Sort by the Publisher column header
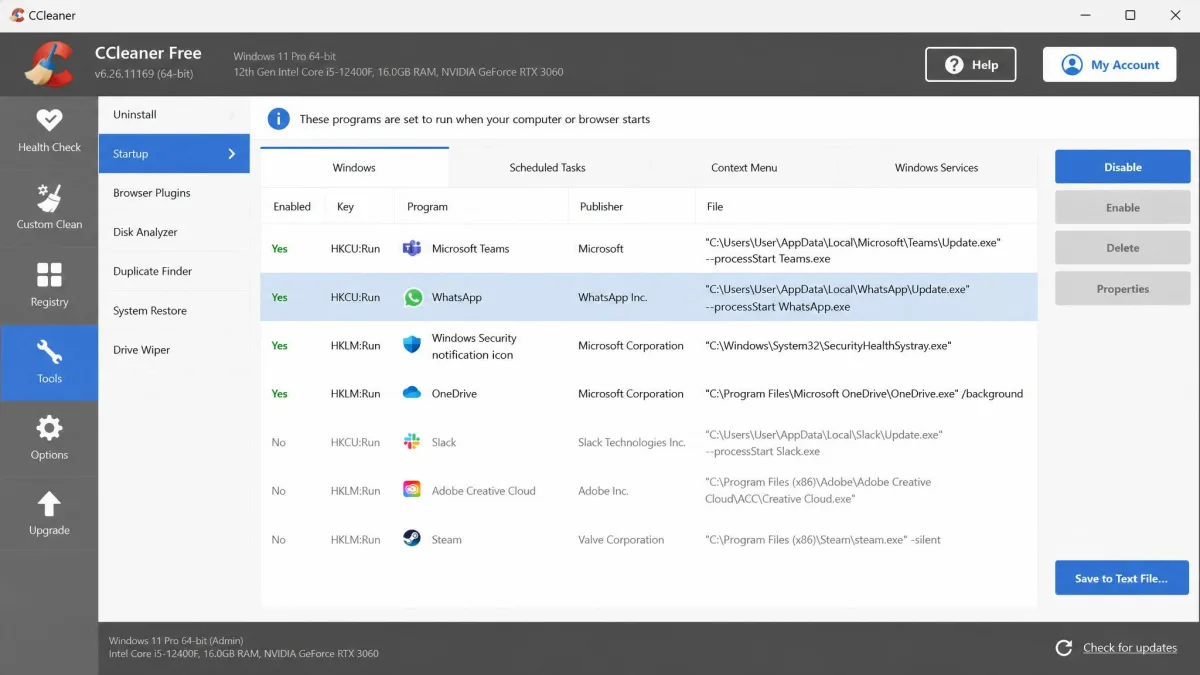The image size is (1200, 675). (x=601, y=207)
